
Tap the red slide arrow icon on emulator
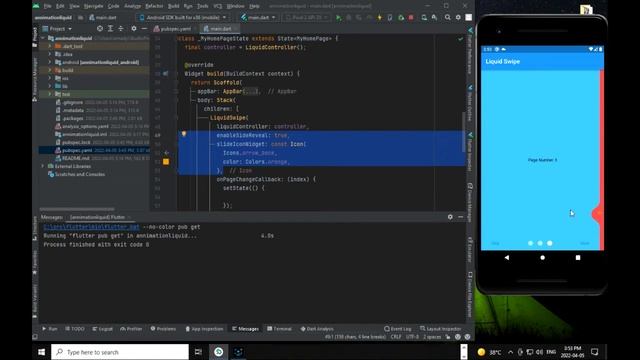pyautogui.click(x=597, y=213)
